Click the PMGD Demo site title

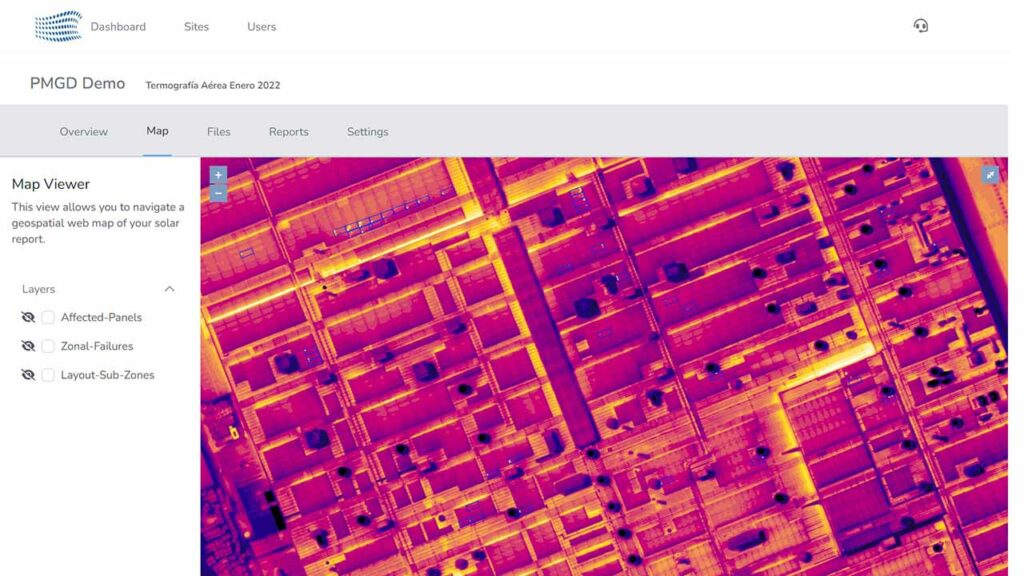point(77,83)
